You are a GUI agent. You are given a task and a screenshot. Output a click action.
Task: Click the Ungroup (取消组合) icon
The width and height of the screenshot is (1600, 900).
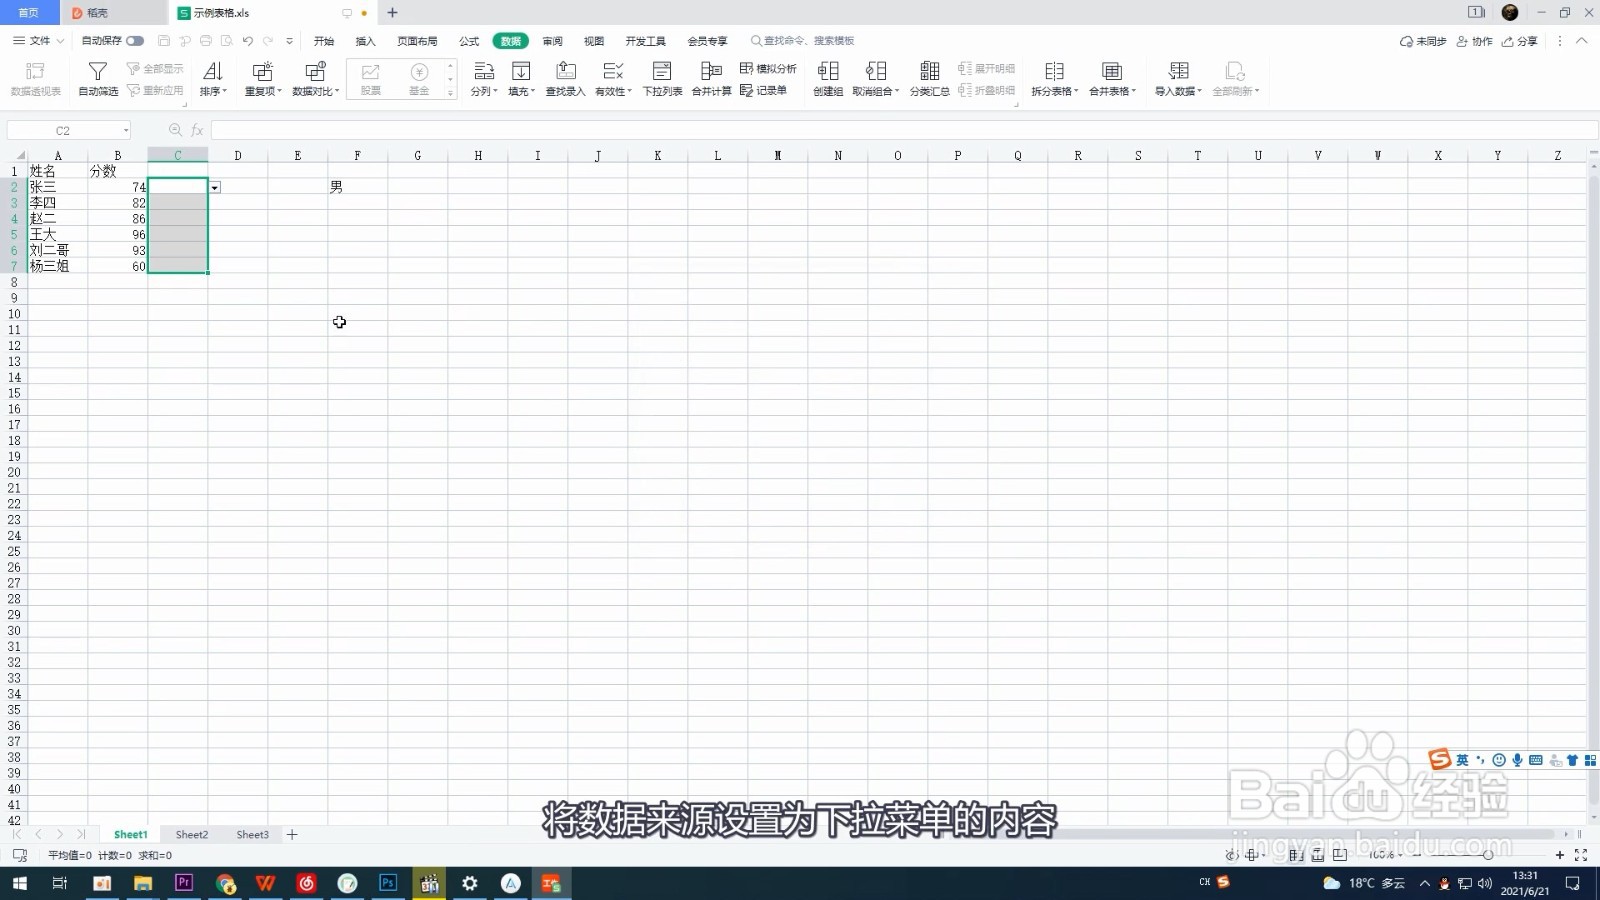[876, 71]
